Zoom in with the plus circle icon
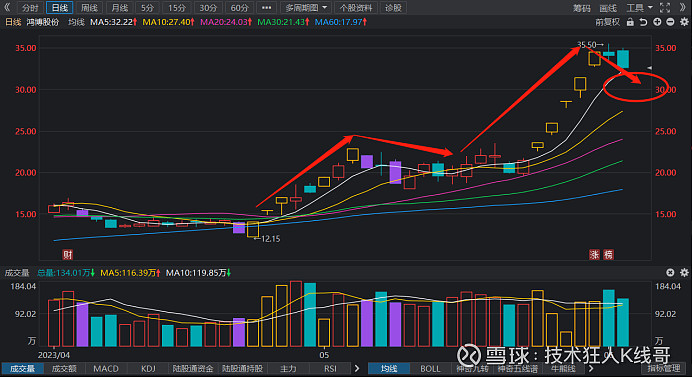 [x=657, y=22]
